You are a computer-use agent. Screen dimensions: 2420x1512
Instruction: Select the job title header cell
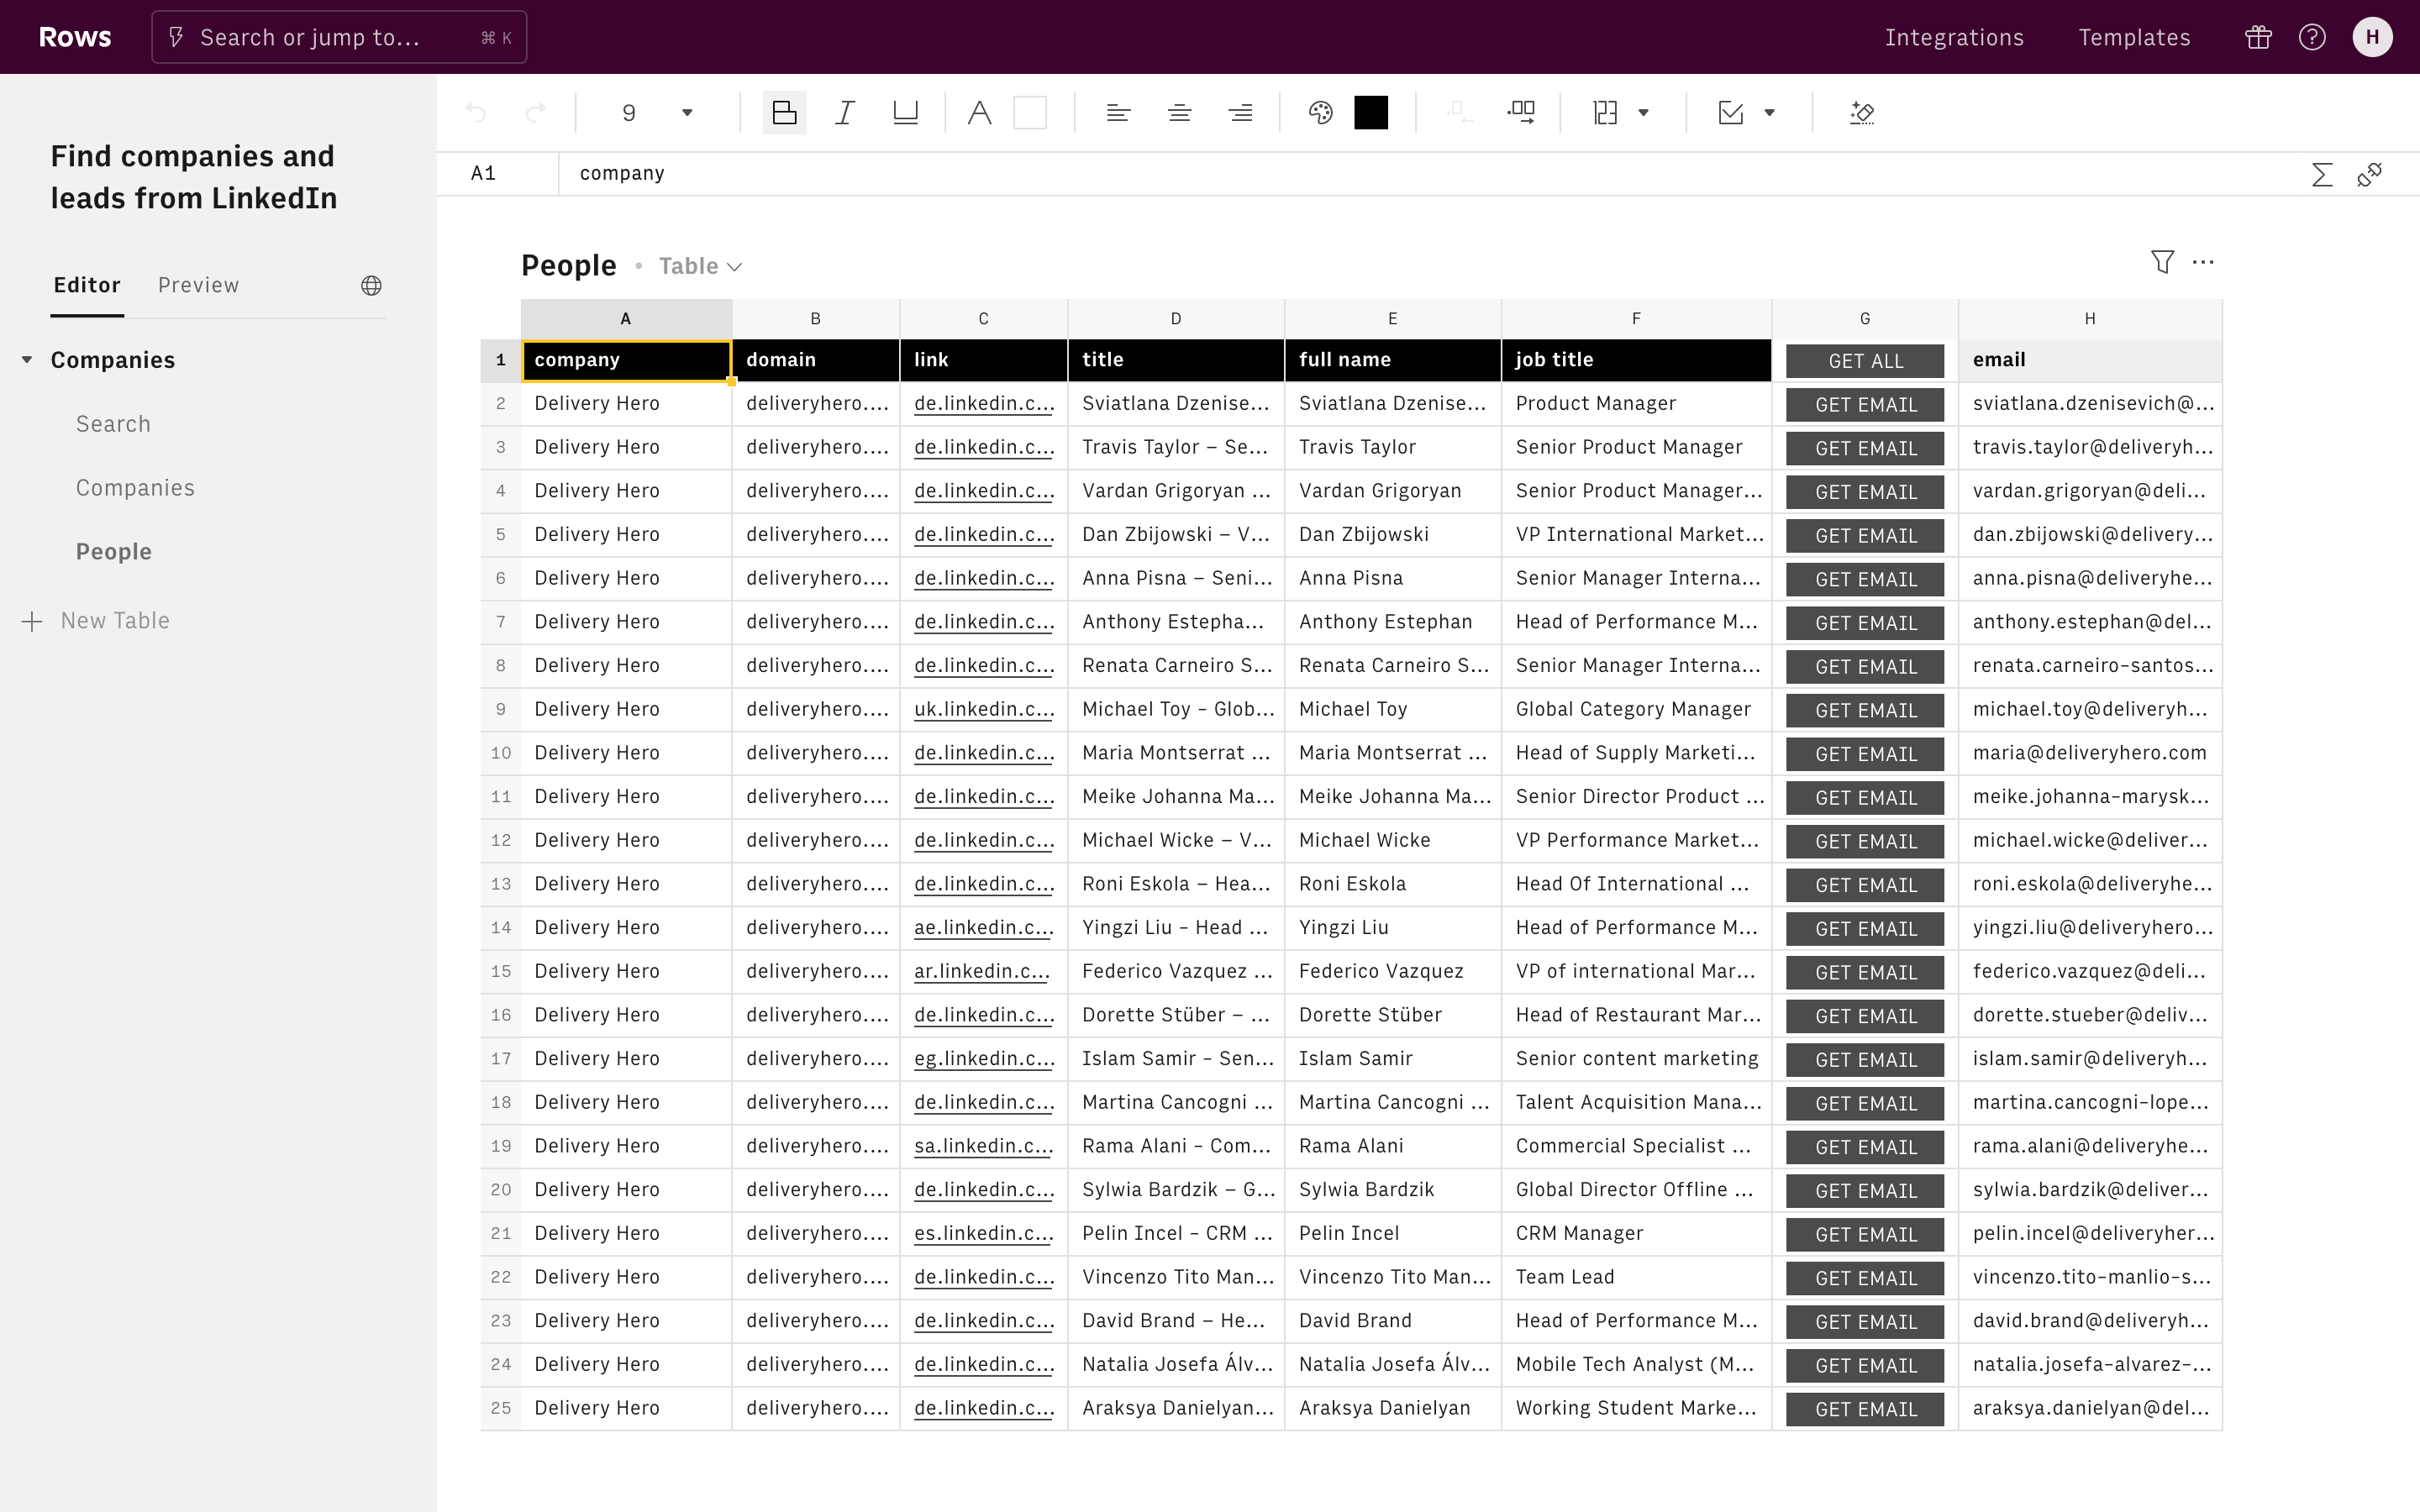(1636, 360)
